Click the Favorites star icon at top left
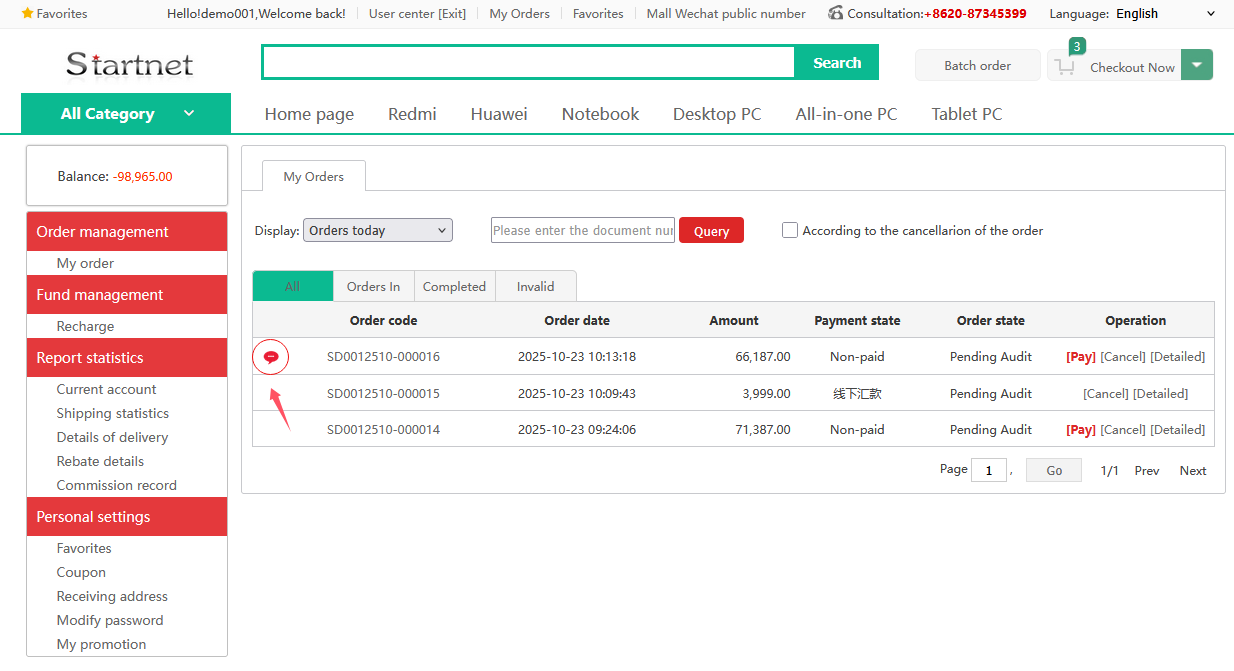Viewport: 1234px width, 671px height. (x=27, y=14)
